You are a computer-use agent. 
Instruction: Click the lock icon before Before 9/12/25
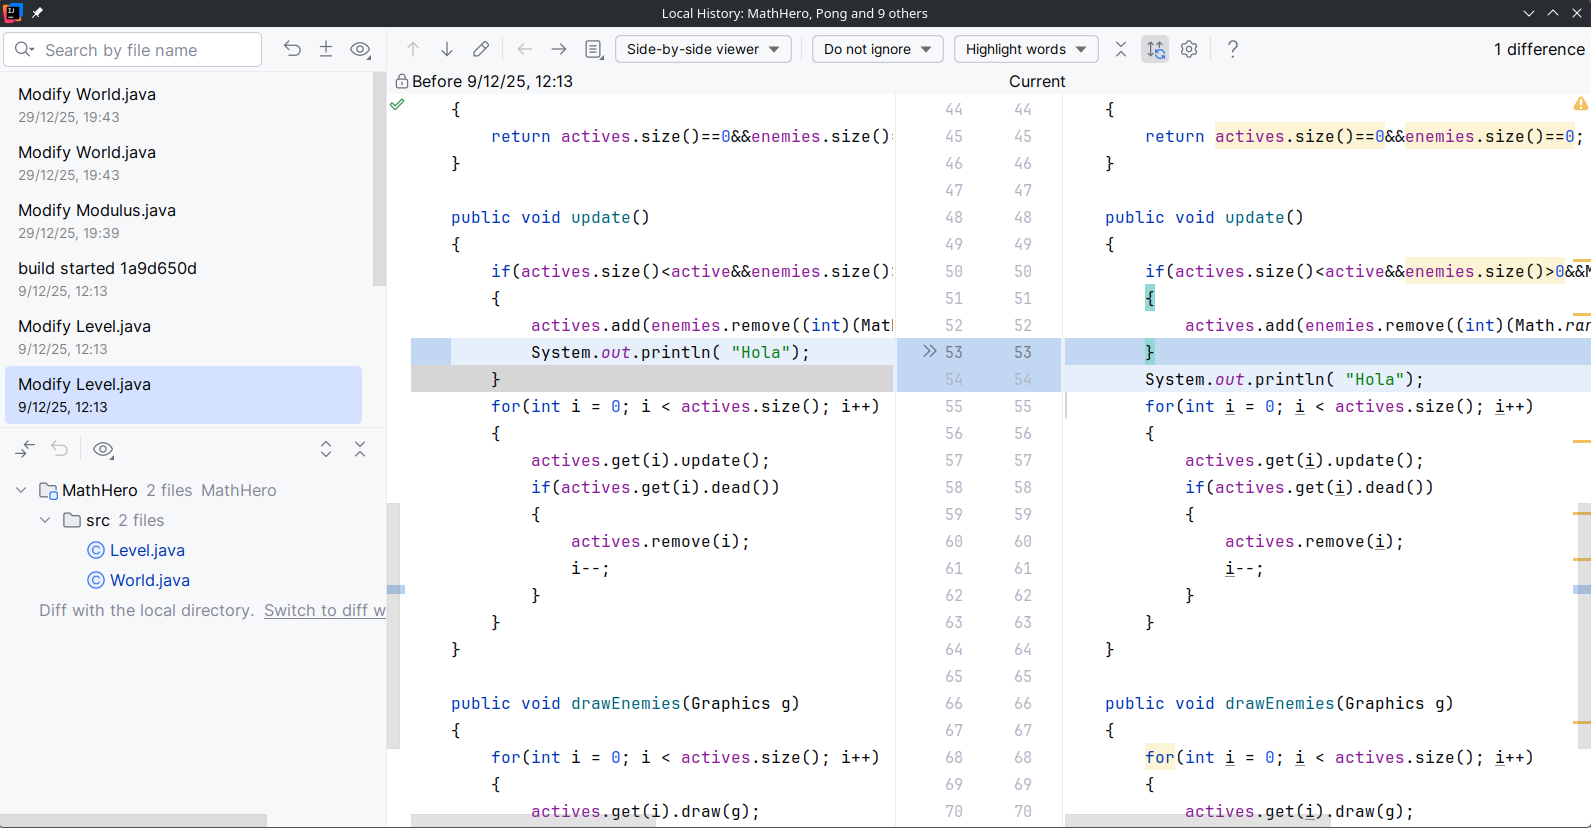(x=402, y=81)
